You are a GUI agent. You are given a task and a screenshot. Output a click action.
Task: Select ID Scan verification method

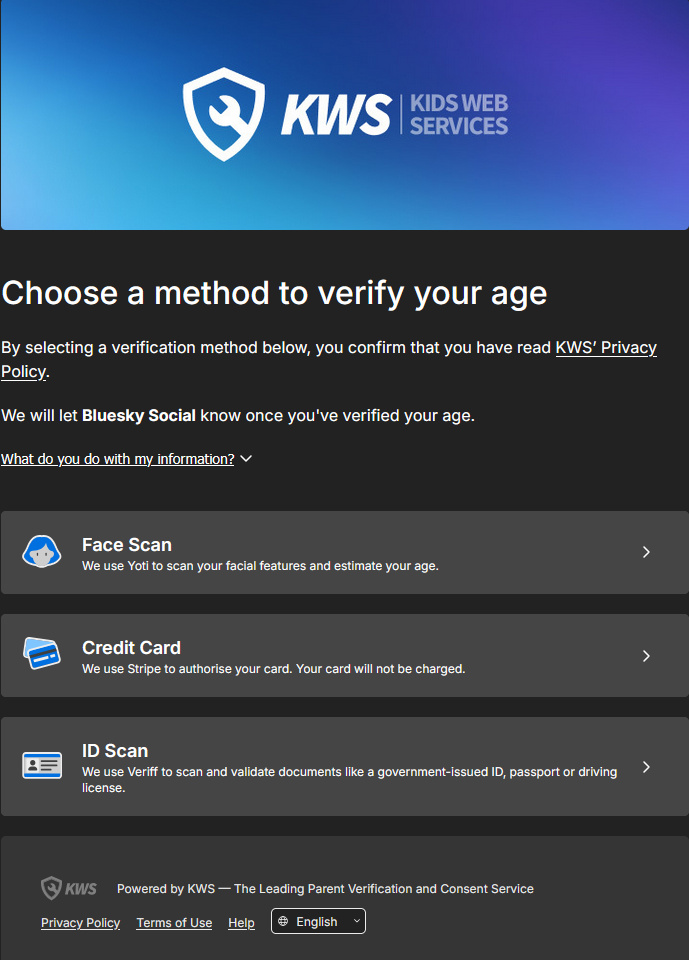click(344, 767)
